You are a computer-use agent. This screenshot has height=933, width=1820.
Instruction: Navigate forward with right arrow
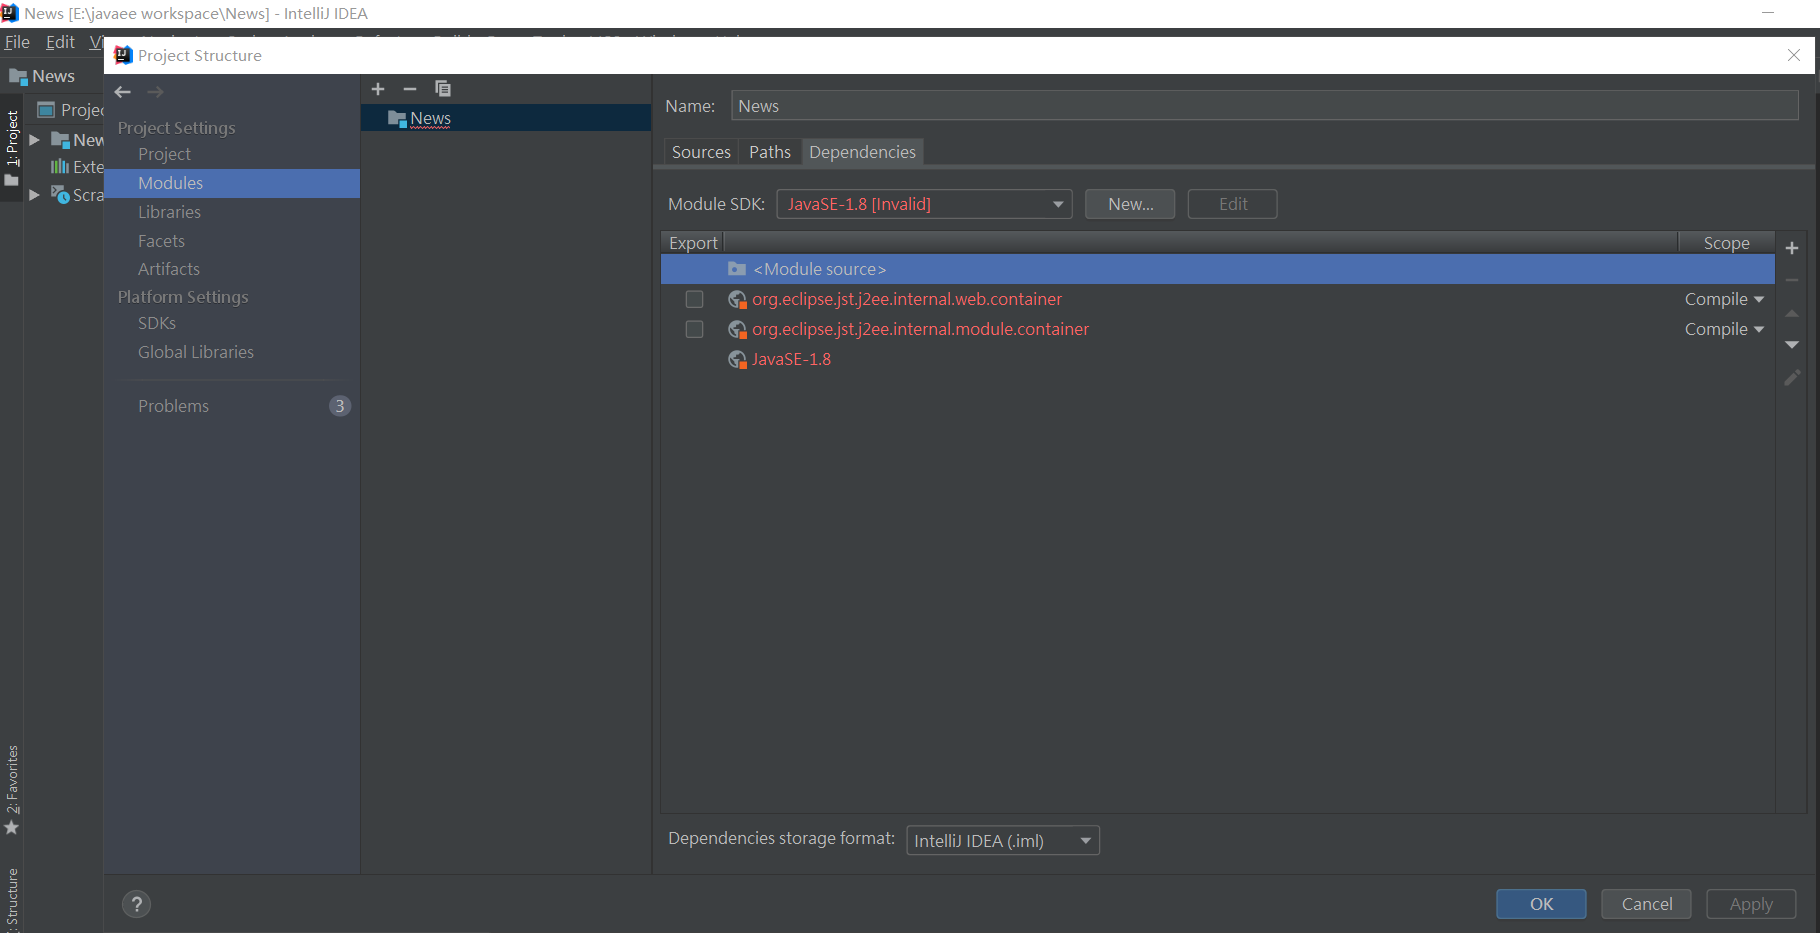(155, 92)
